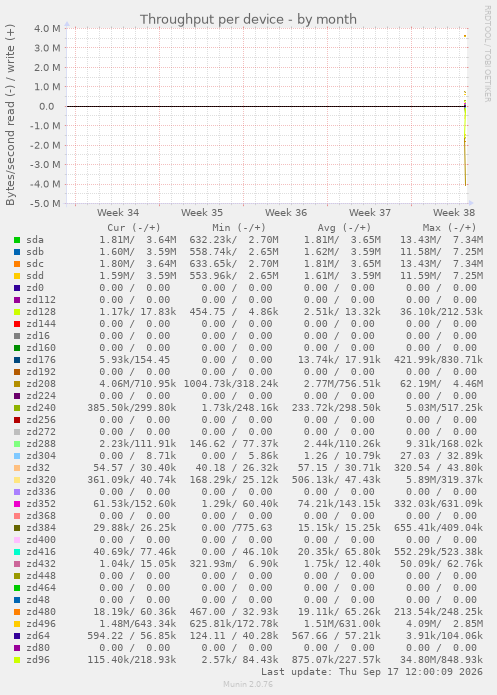This screenshot has width=497, height=695.
Task: Click the '1.51M/631.00k' avg value of zd496
Action: [x=342, y=624]
